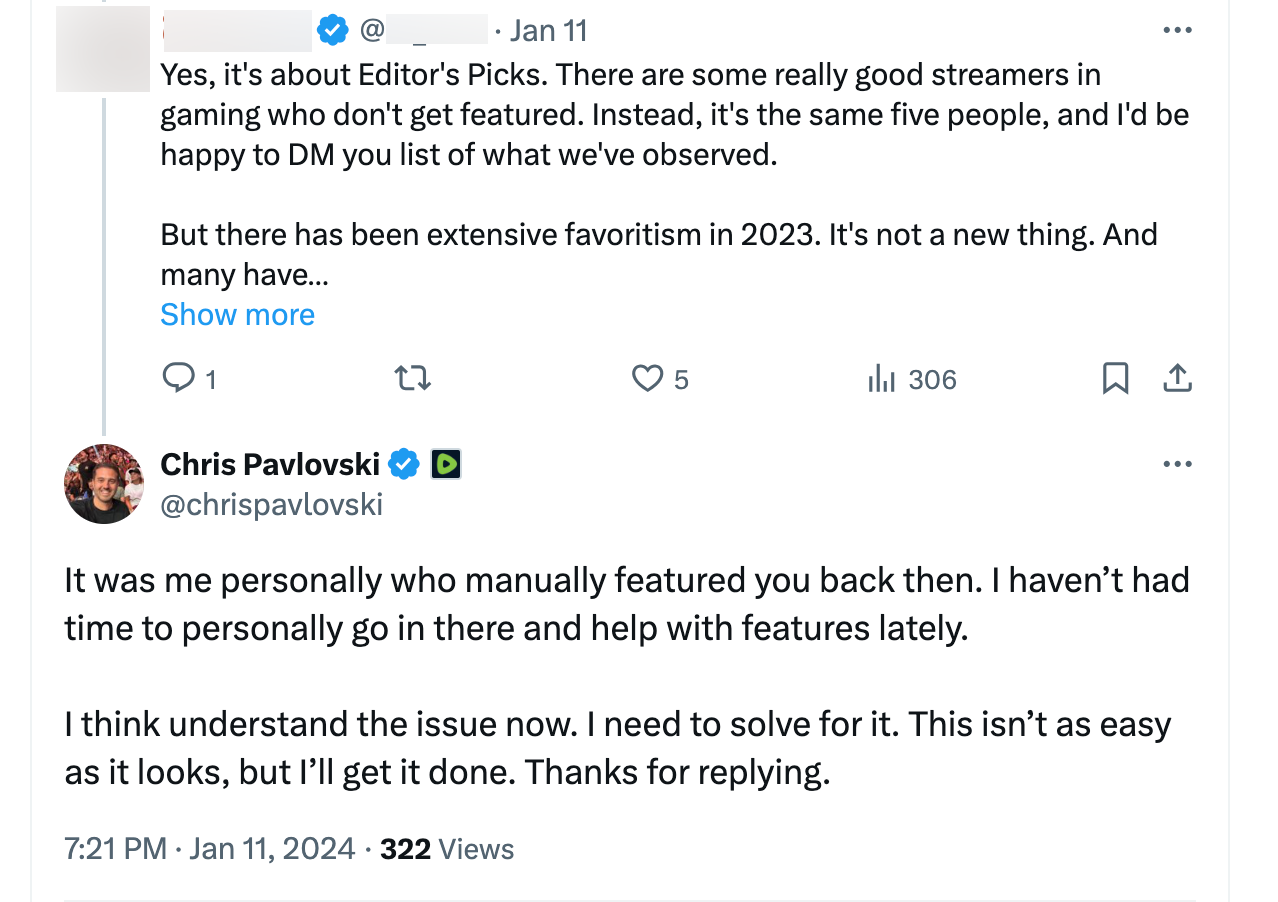
Task: Click verified badge on the first tweet
Action: [x=332, y=31]
